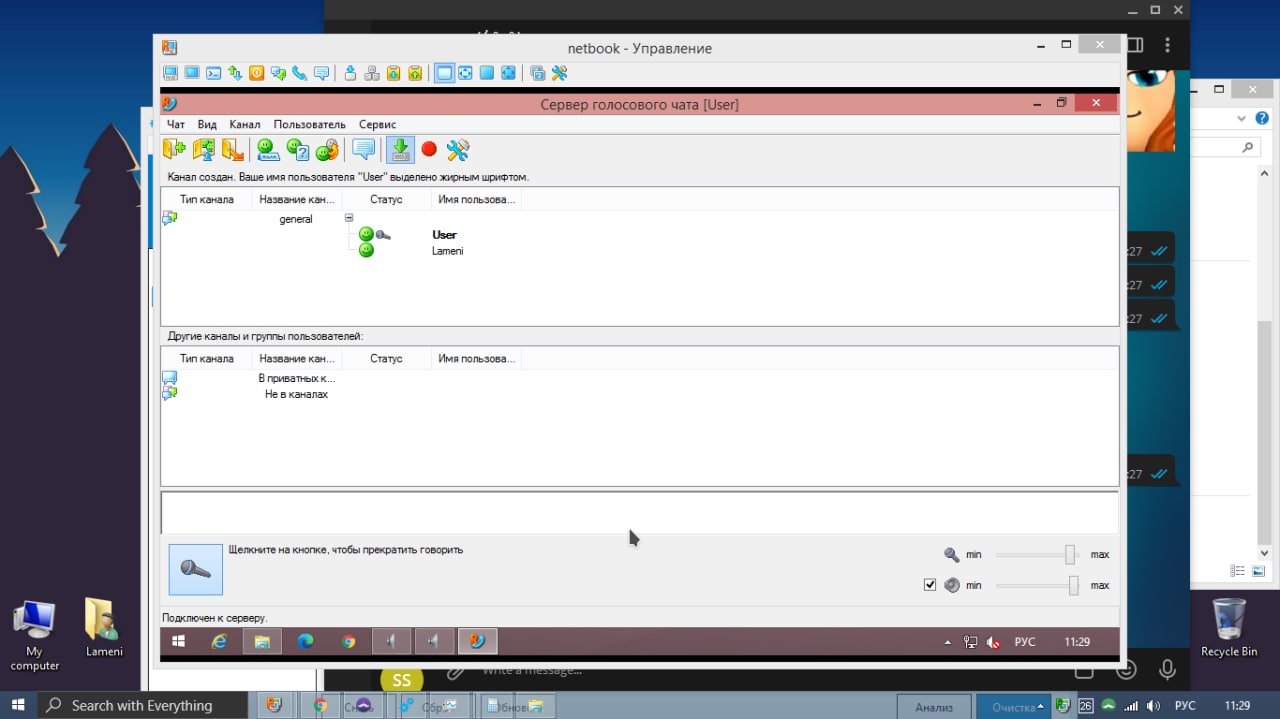Click the leave channel door-arrow icon

pos(233,150)
